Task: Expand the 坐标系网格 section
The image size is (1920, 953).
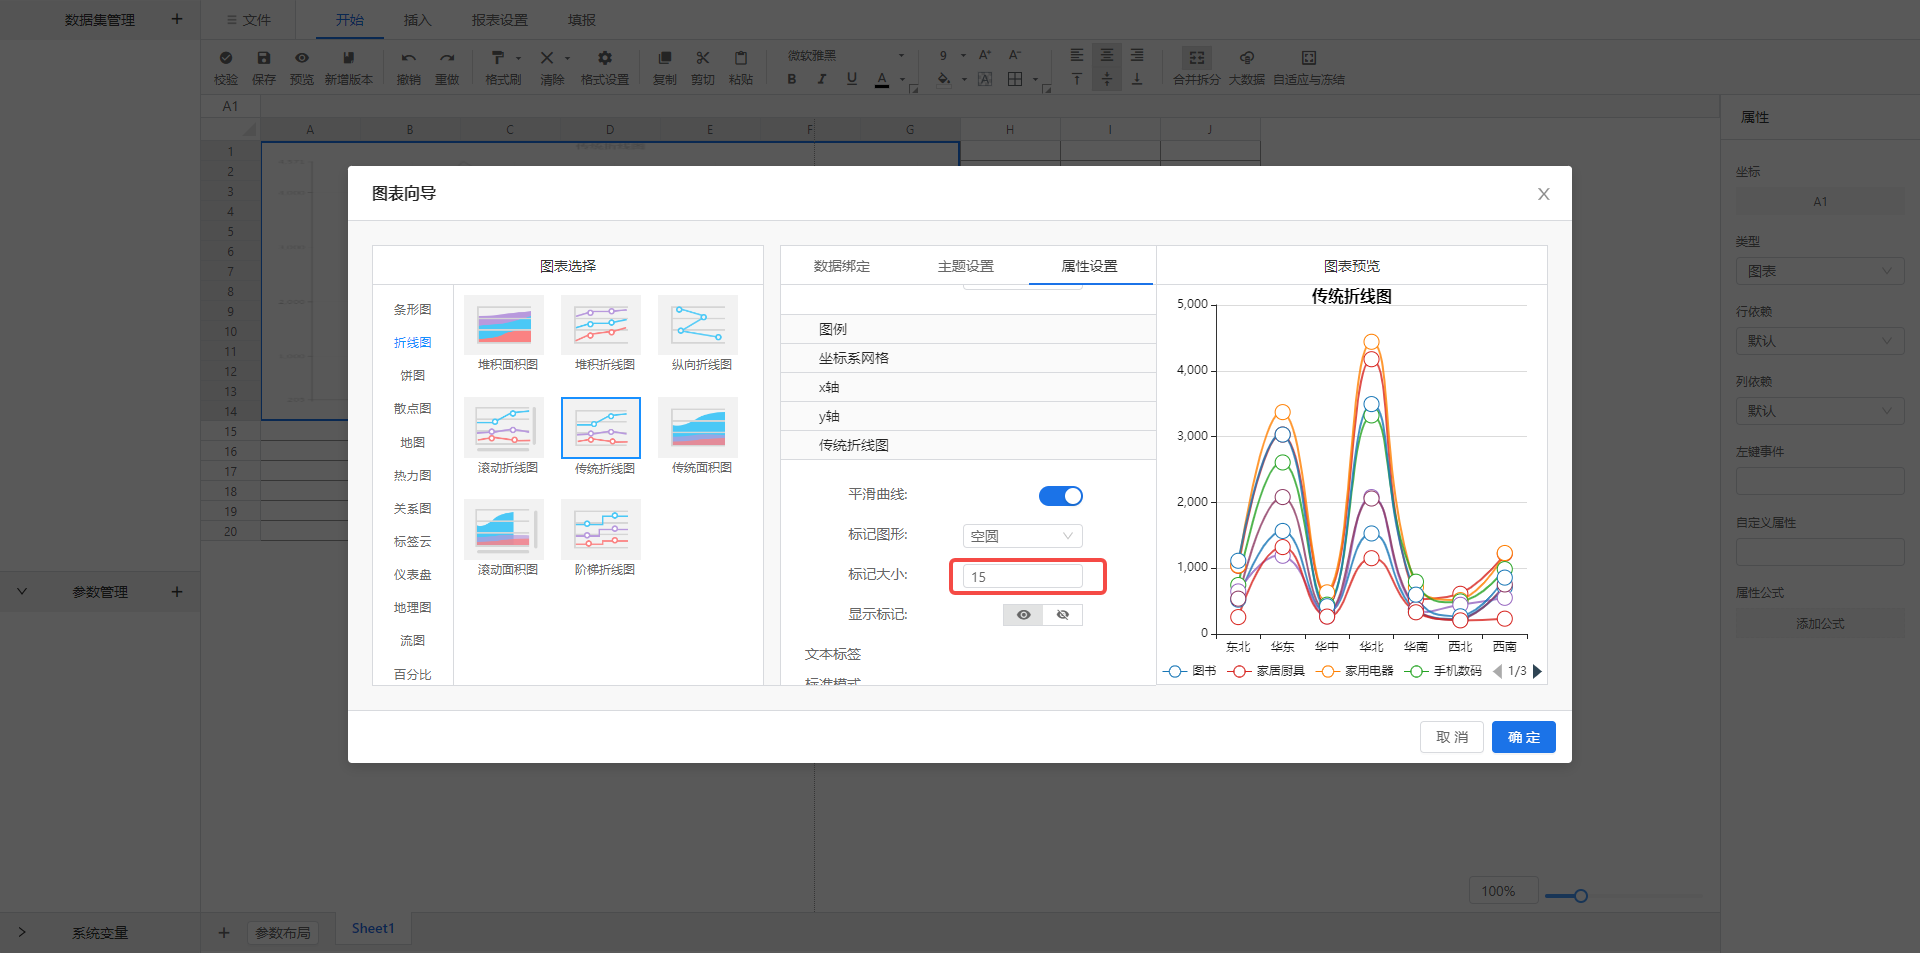Action: pyautogui.click(x=853, y=358)
